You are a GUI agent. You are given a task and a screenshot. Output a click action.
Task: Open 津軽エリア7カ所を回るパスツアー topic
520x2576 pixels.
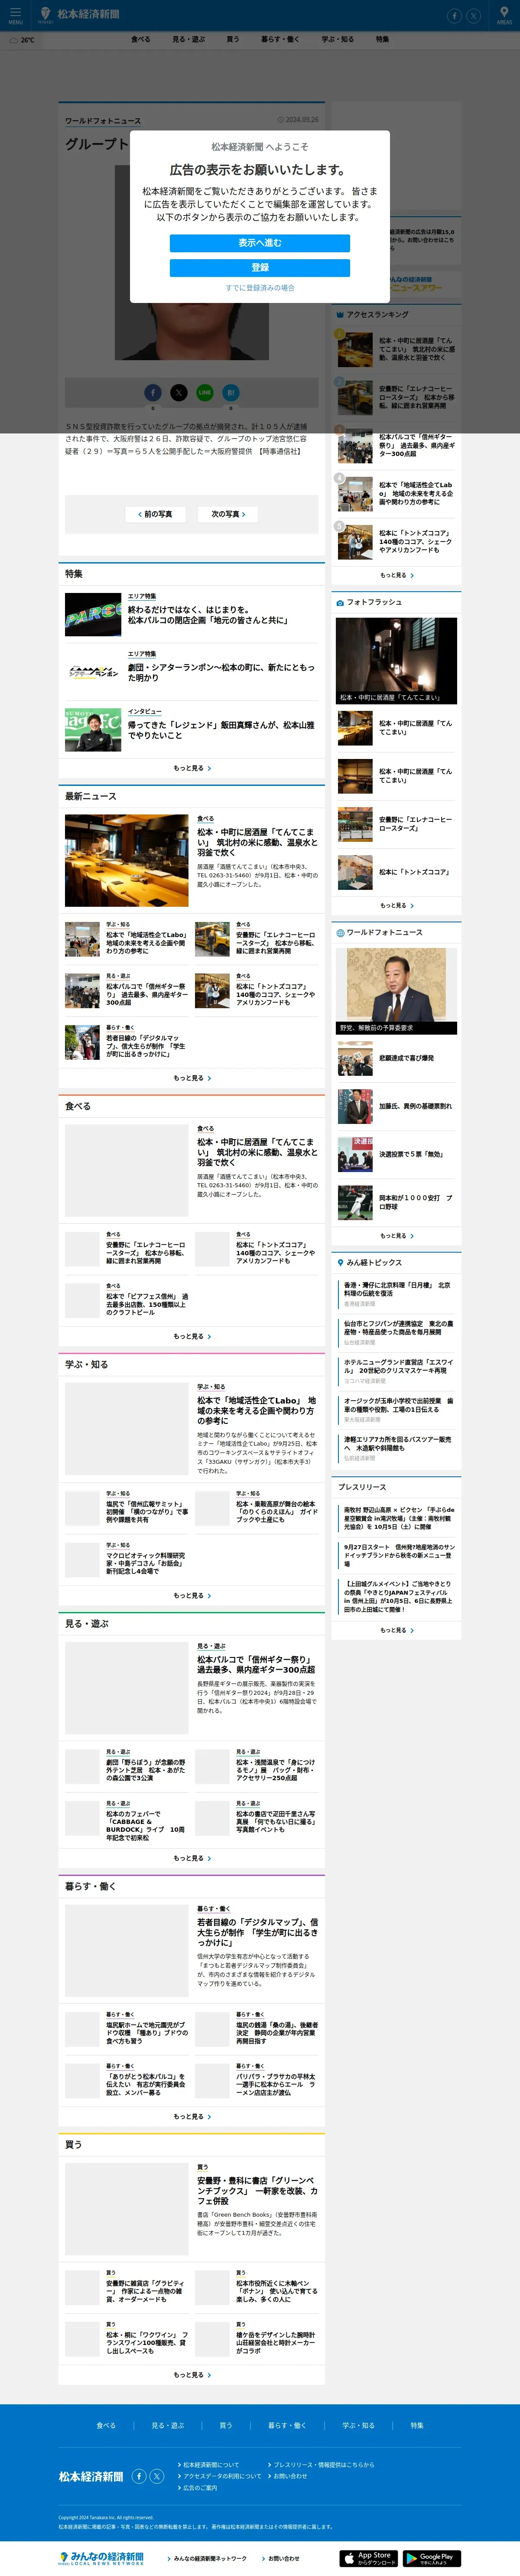tap(397, 1444)
